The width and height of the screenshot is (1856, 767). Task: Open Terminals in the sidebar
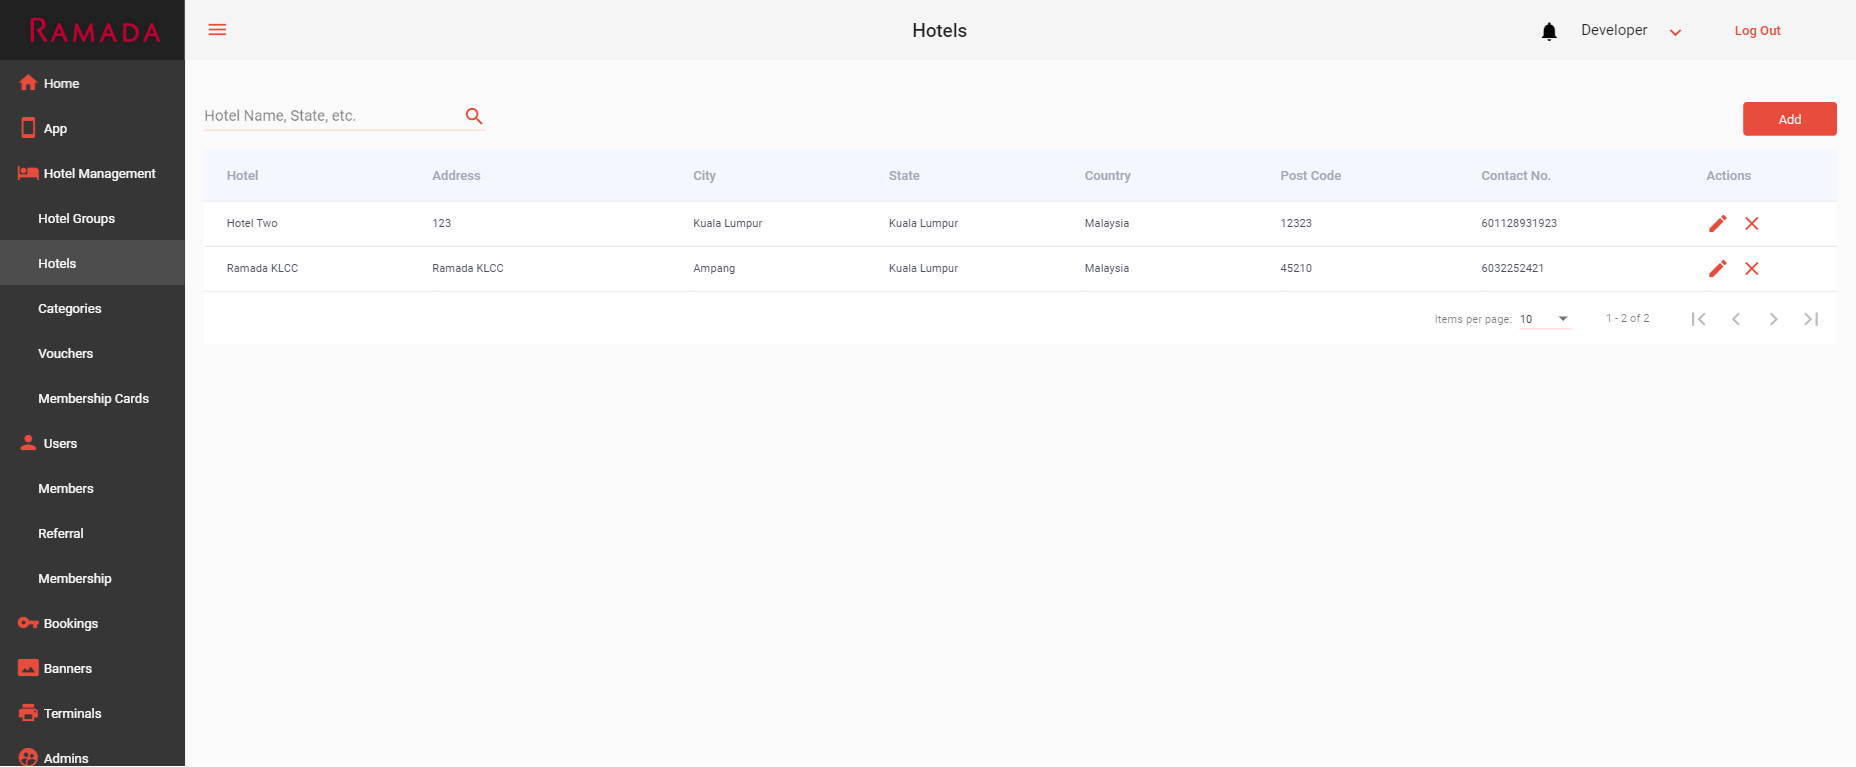(x=92, y=713)
